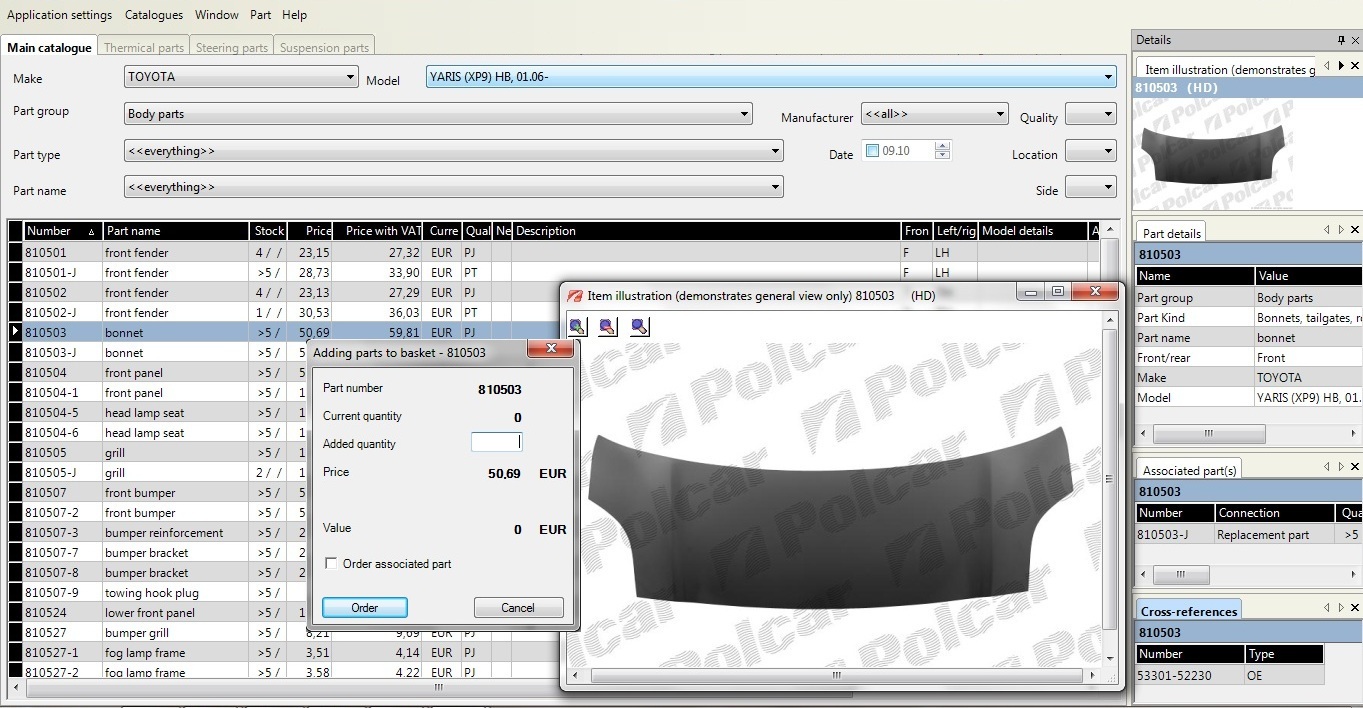Click the third zoom magnifier icon in illustration window
The height and width of the screenshot is (708, 1363).
click(640, 326)
